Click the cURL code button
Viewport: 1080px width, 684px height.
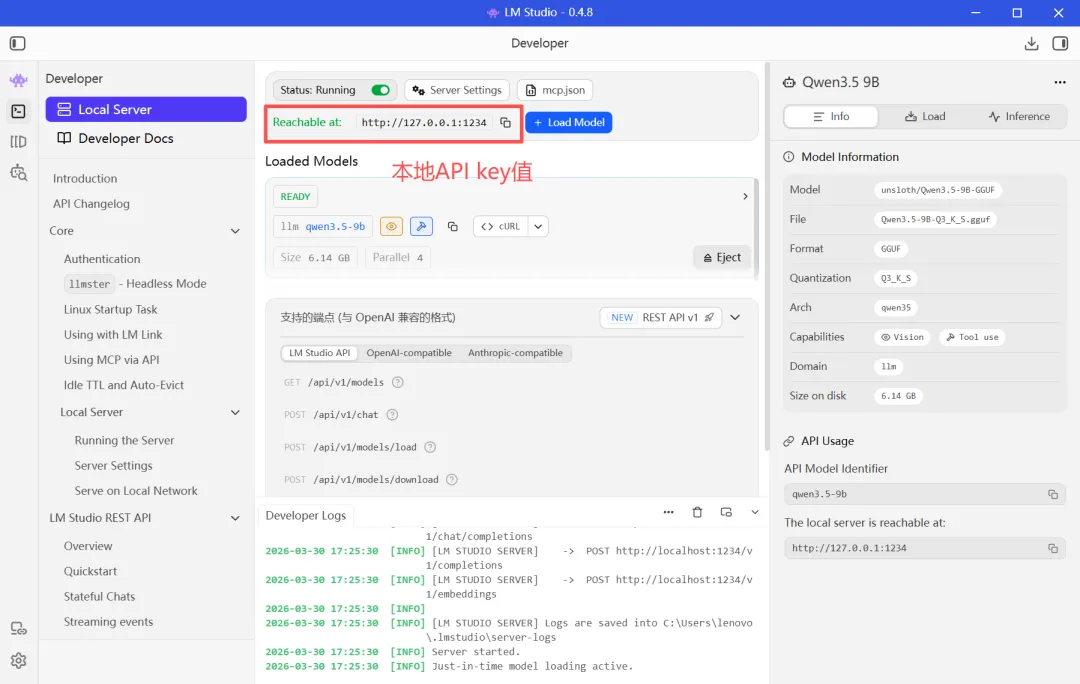click(x=501, y=227)
